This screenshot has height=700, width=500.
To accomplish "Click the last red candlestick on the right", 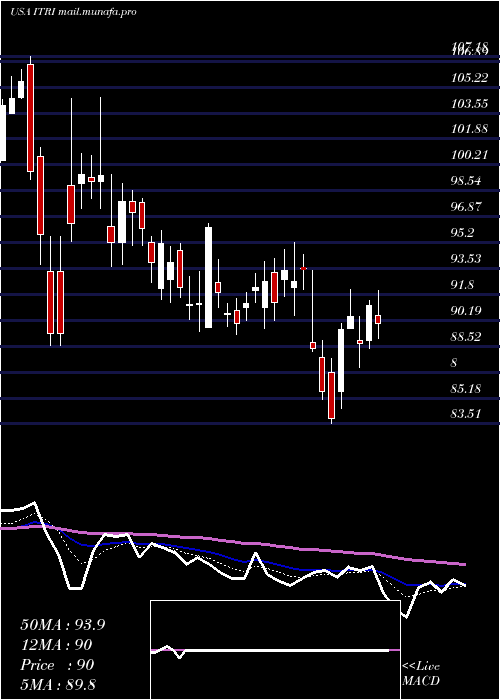I will tap(378, 319).
